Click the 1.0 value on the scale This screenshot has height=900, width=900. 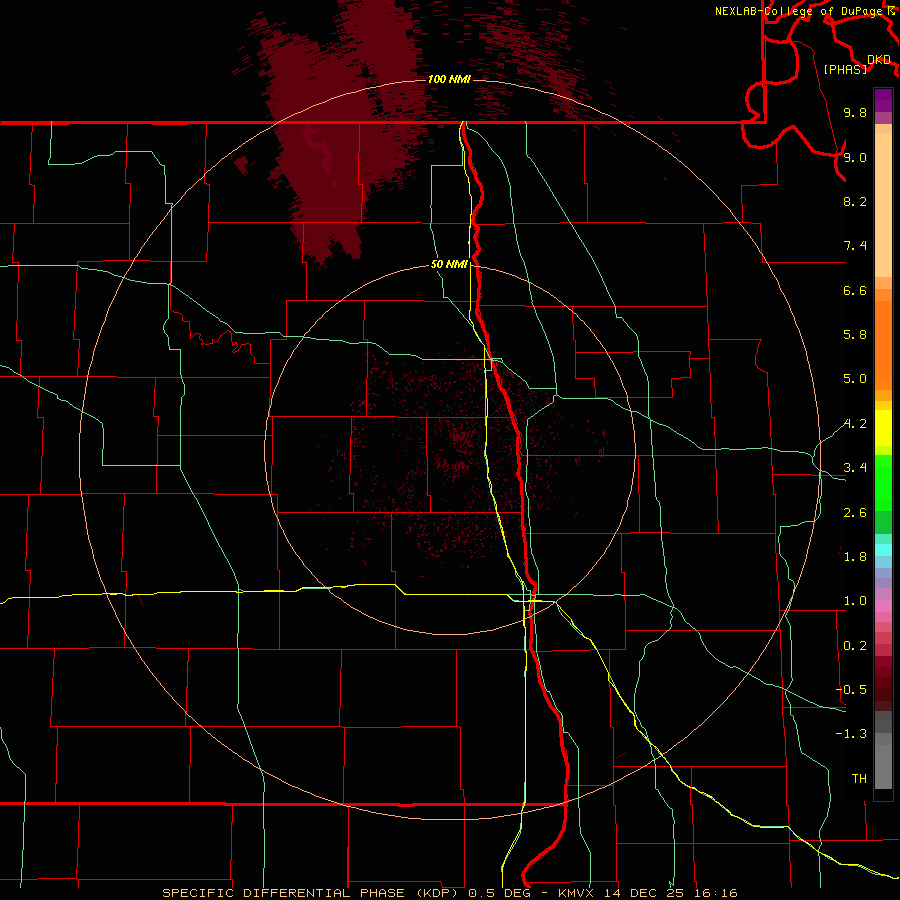pyautogui.click(x=855, y=601)
